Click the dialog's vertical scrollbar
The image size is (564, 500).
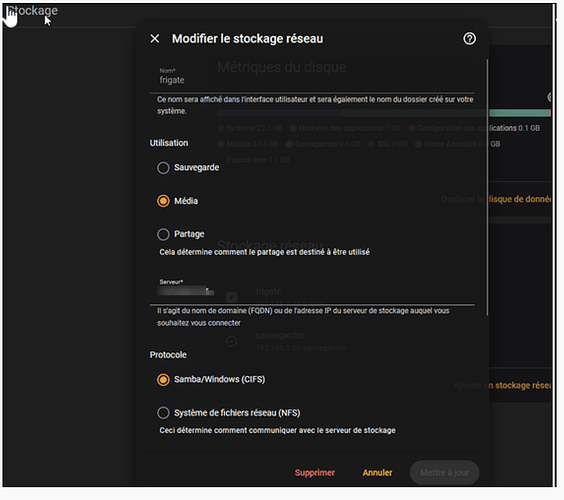[487, 187]
